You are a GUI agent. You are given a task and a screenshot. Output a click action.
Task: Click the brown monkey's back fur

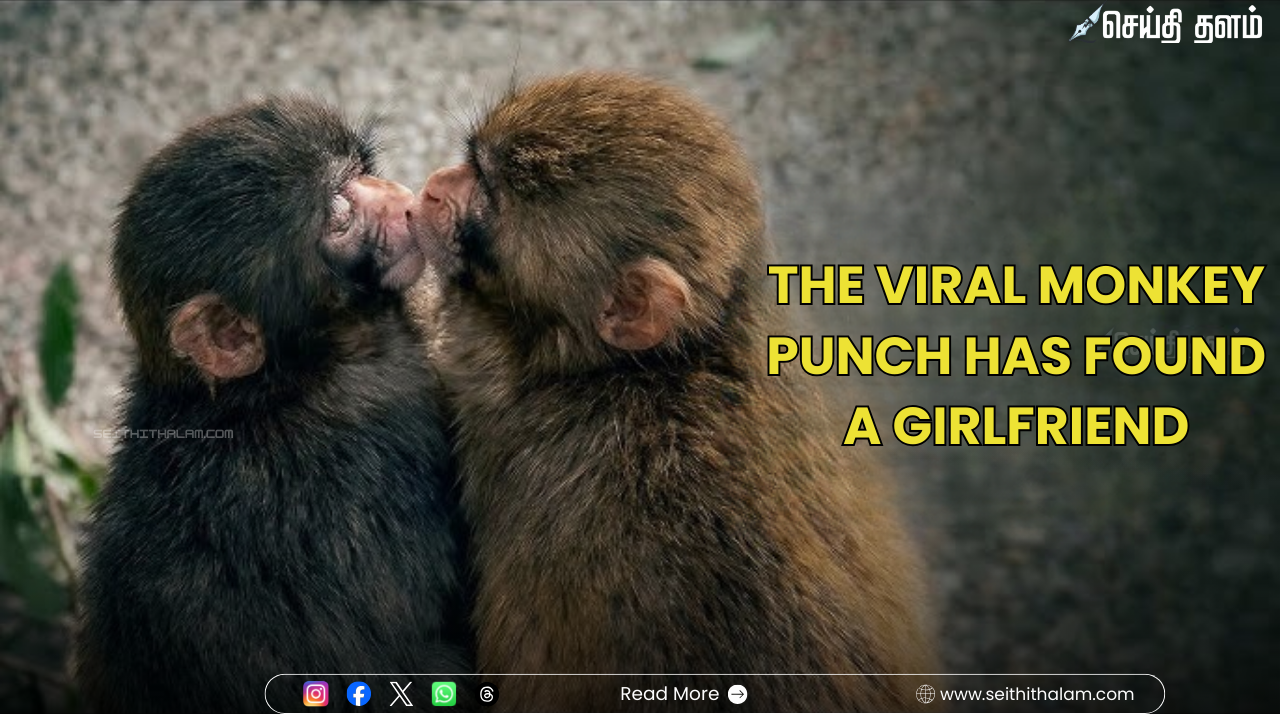[700, 520]
